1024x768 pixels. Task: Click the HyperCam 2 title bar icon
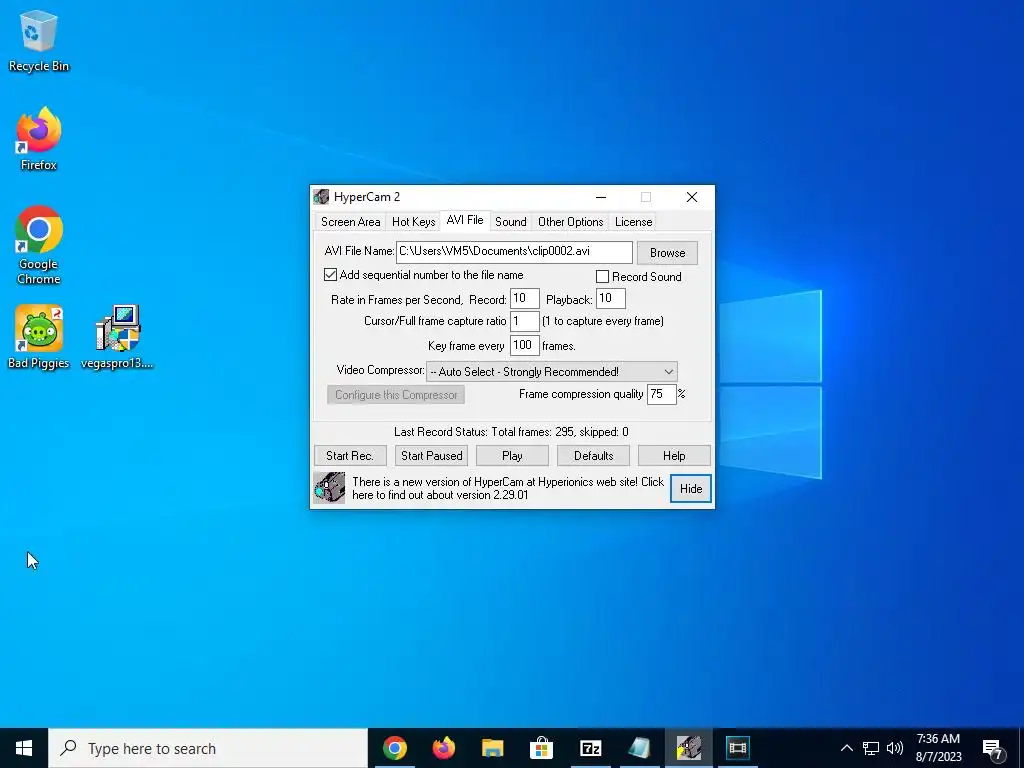point(321,197)
